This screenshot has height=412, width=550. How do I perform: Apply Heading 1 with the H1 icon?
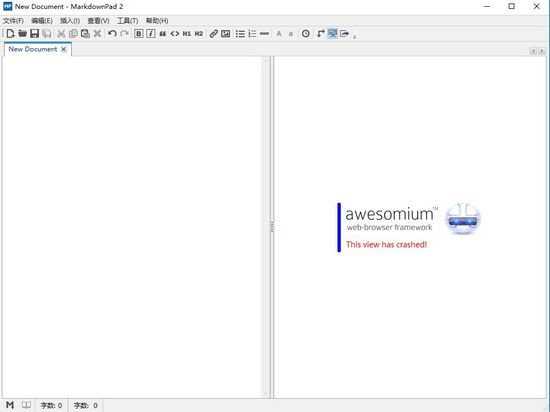point(187,34)
